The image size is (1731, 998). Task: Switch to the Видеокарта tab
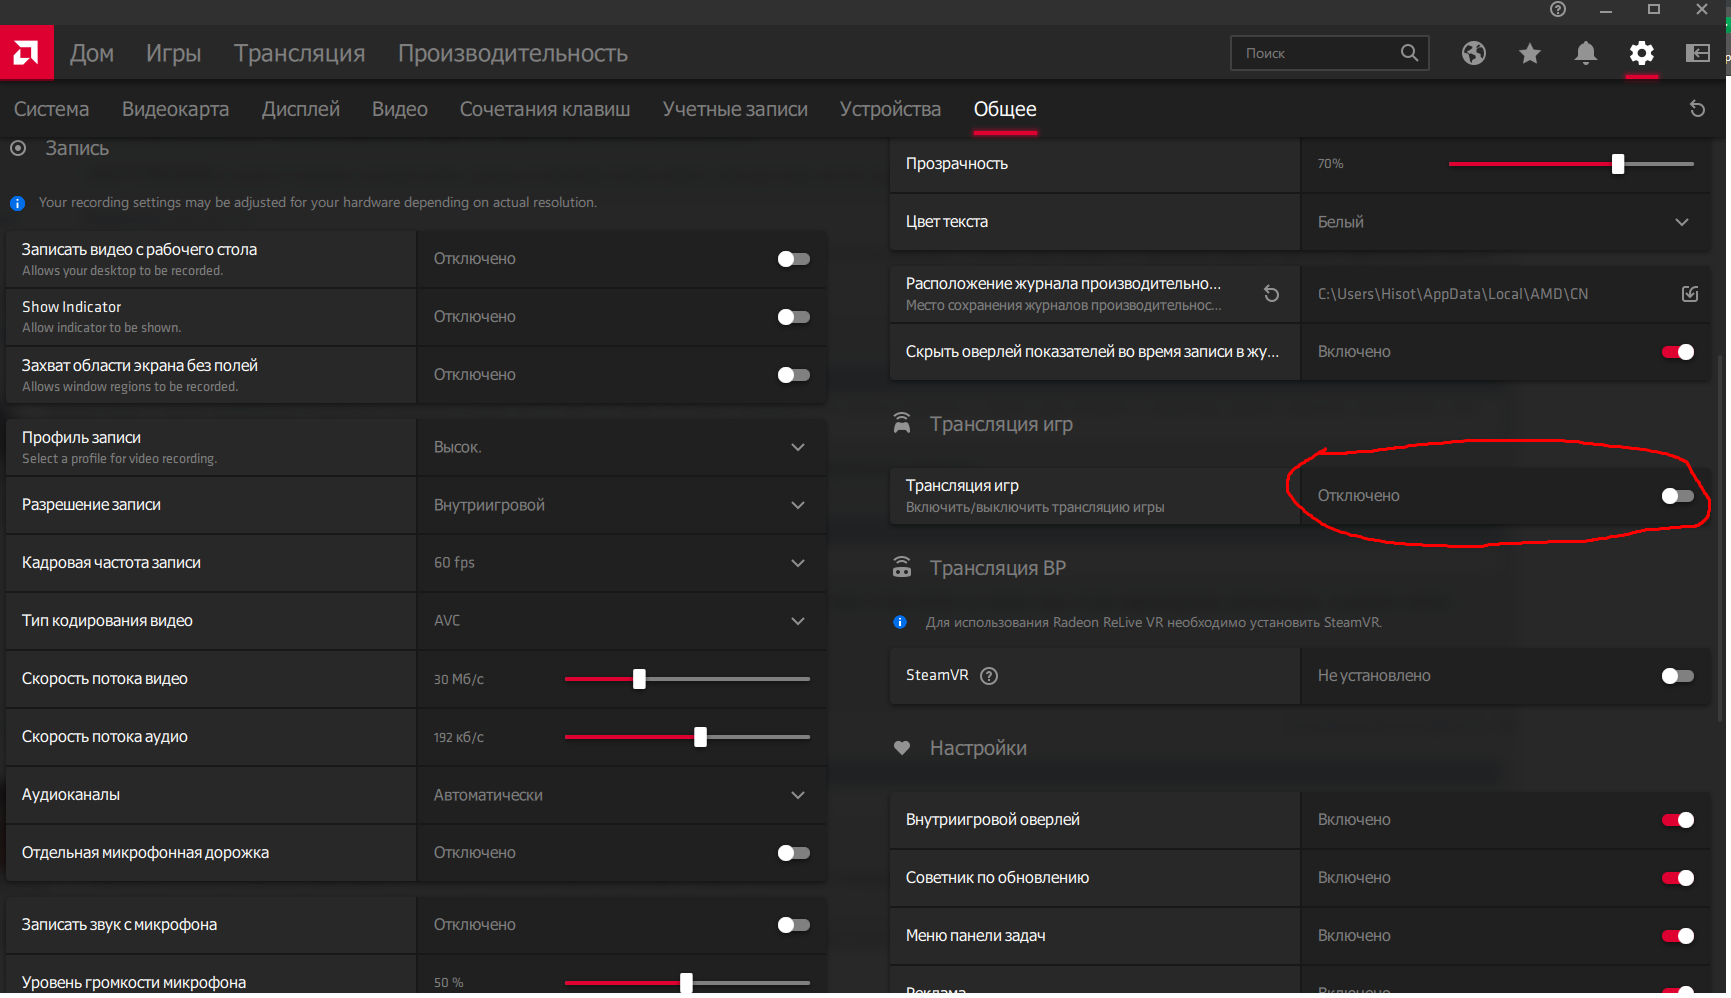point(175,109)
